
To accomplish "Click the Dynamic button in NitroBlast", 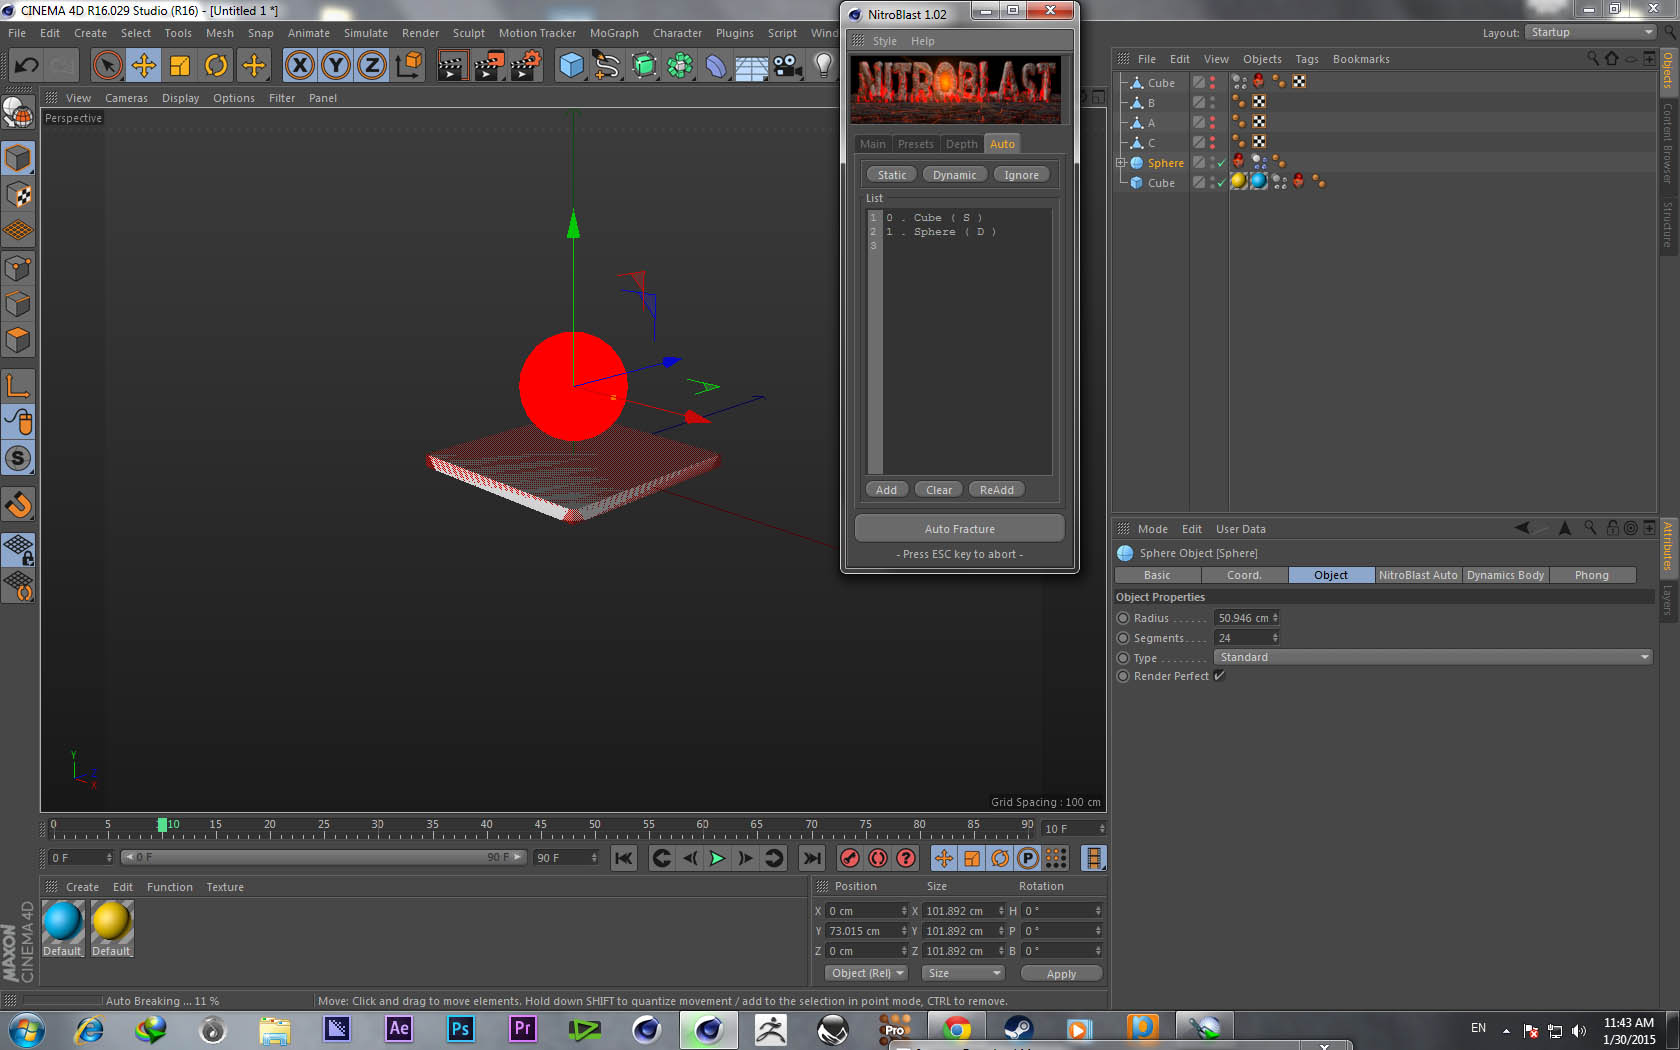I will [955, 175].
